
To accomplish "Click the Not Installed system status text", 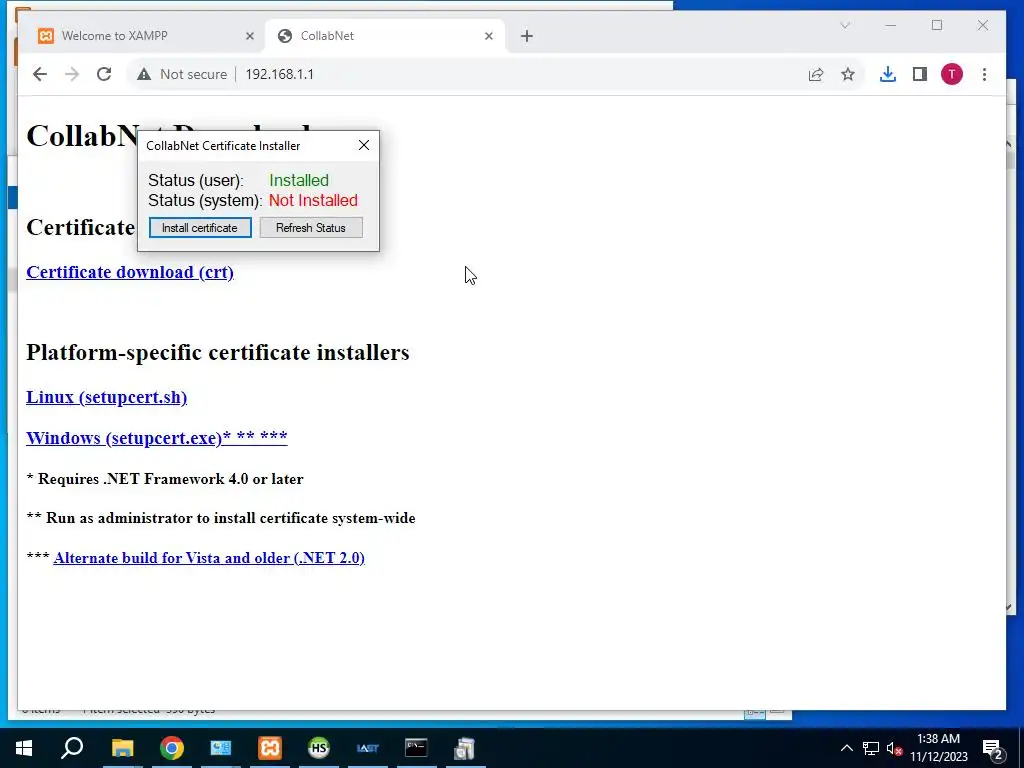I will point(313,200).
